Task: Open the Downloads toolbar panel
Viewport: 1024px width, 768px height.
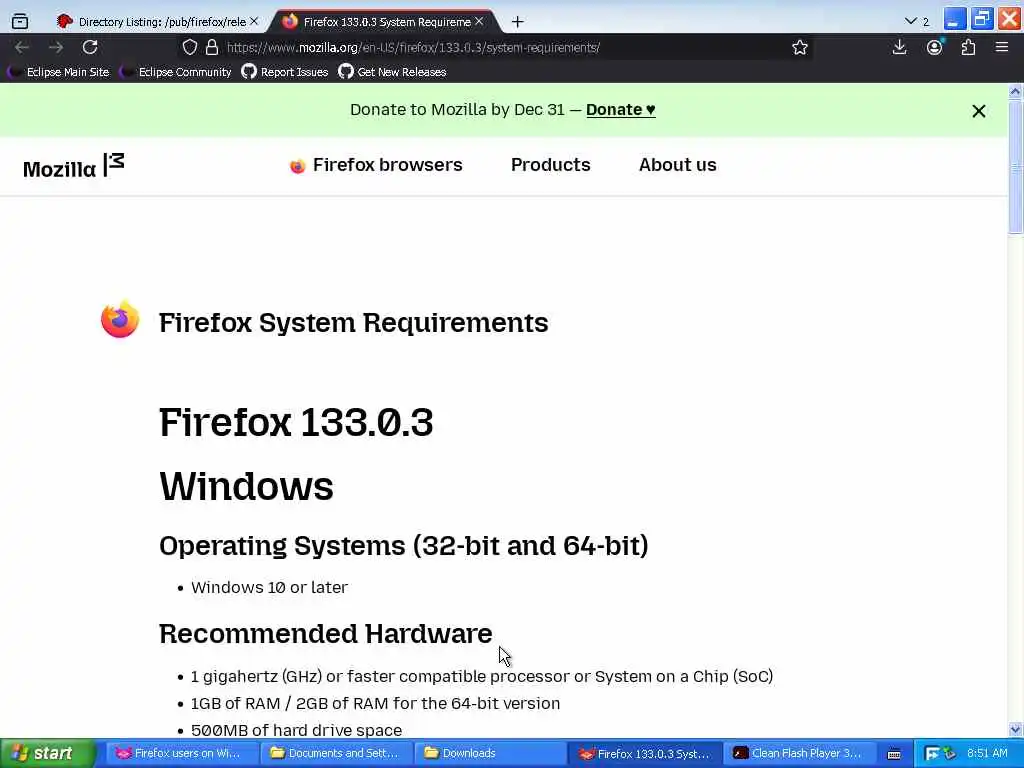Action: pyautogui.click(x=899, y=47)
